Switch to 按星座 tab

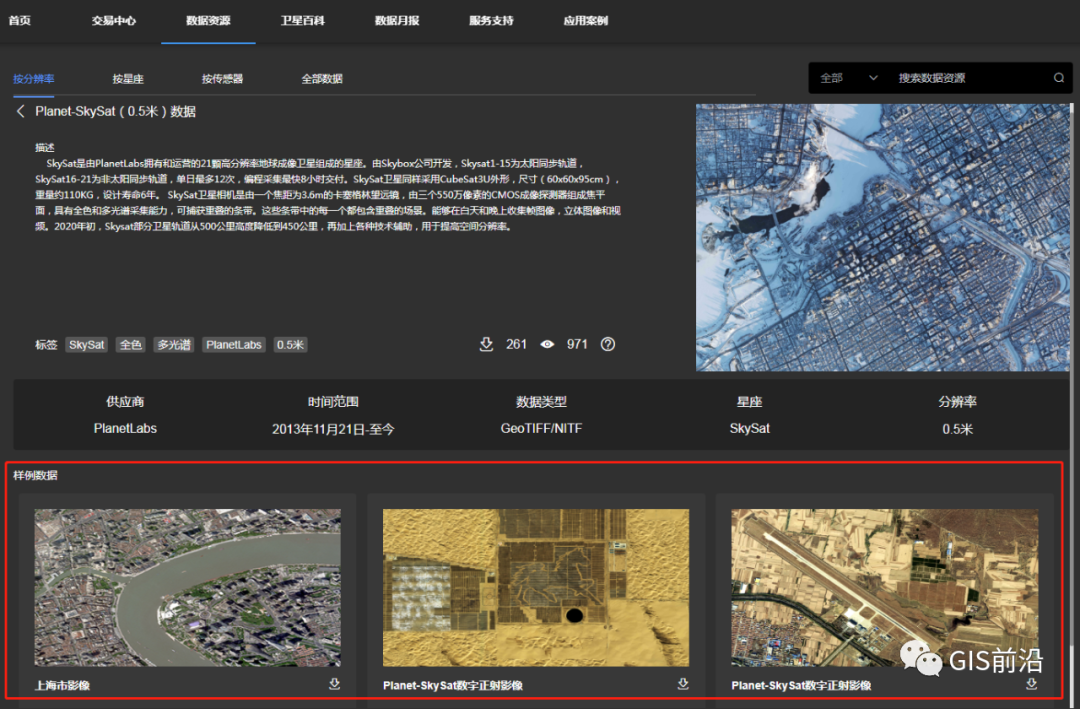128,79
